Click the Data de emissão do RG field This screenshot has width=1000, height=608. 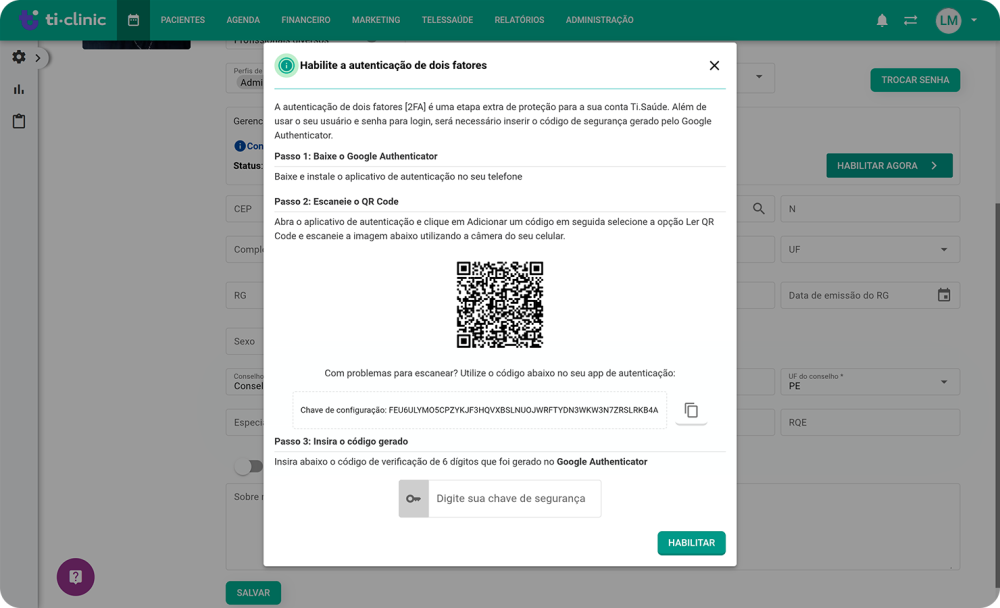[x=870, y=295]
